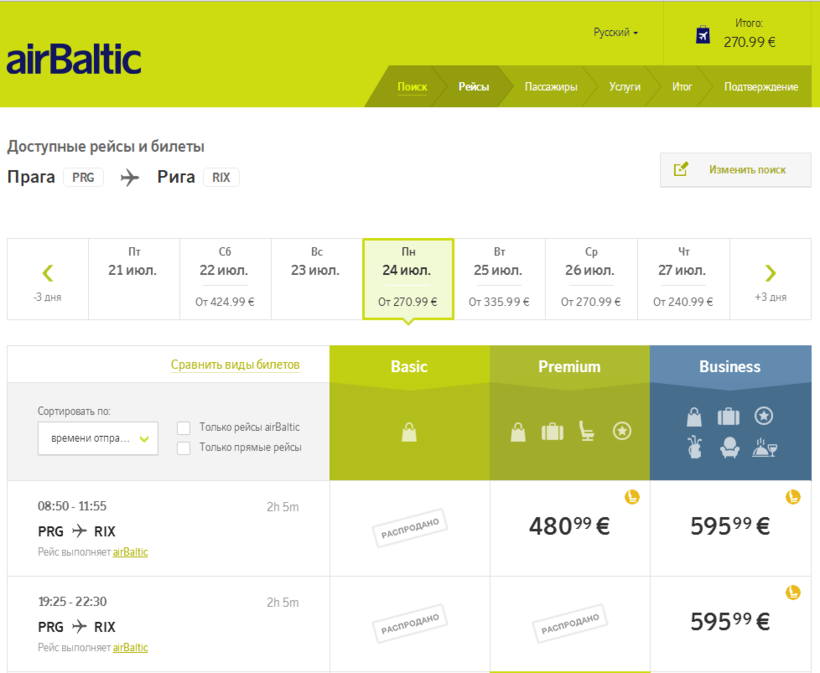Click the airBaltic logo
The width and height of the screenshot is (820, 673).
74,59
